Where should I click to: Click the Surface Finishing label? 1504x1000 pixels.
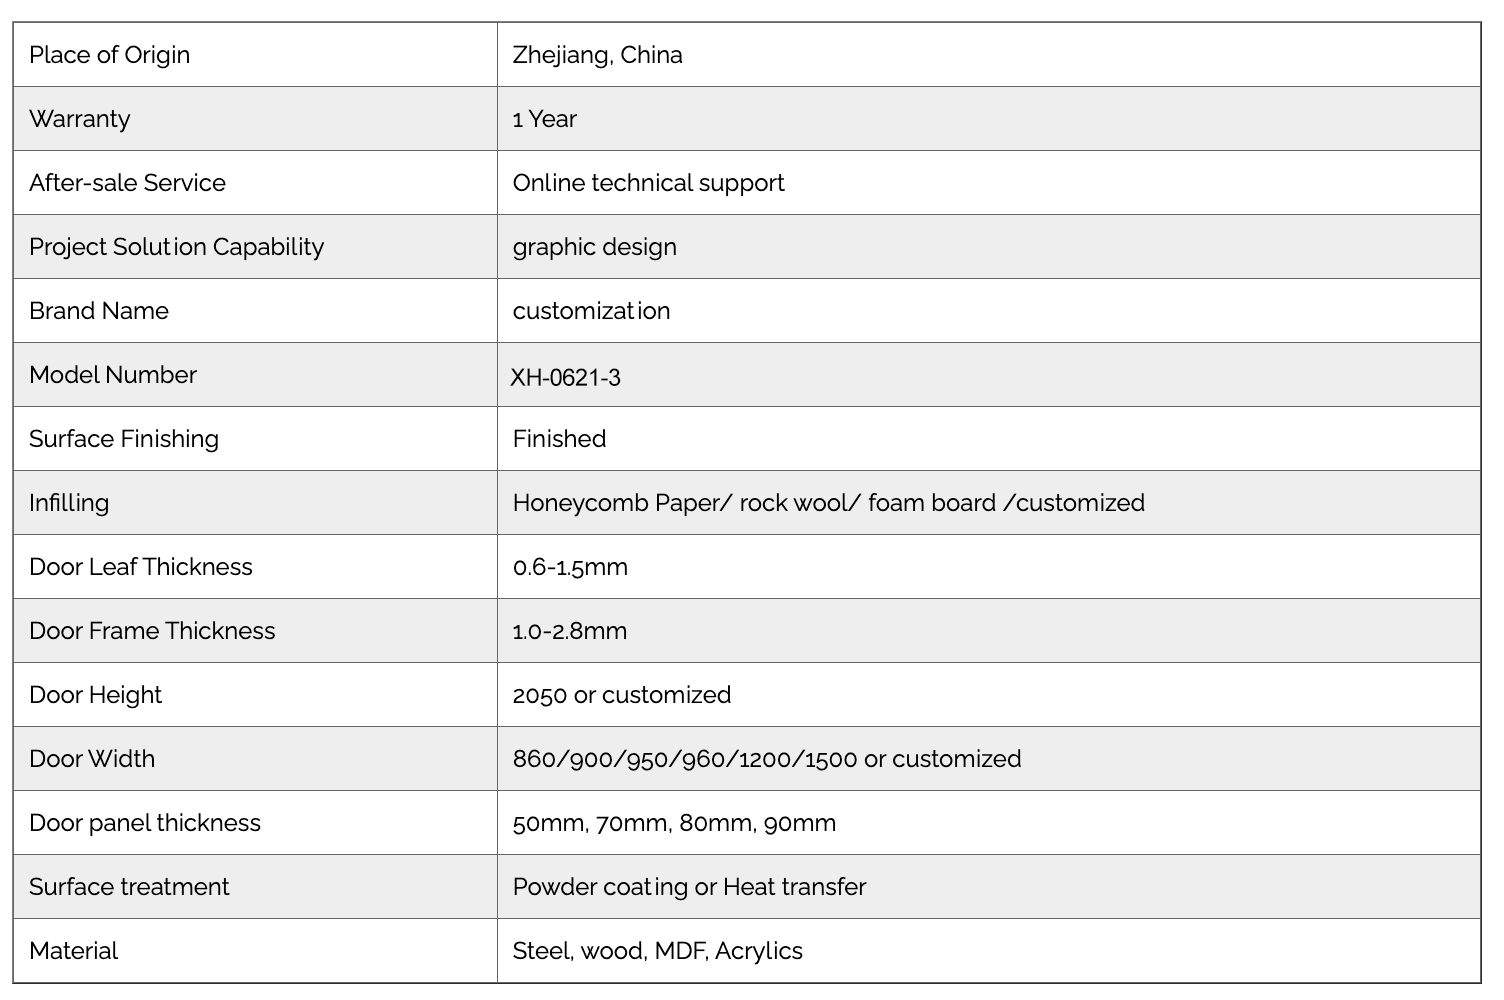tap(124, 439)
